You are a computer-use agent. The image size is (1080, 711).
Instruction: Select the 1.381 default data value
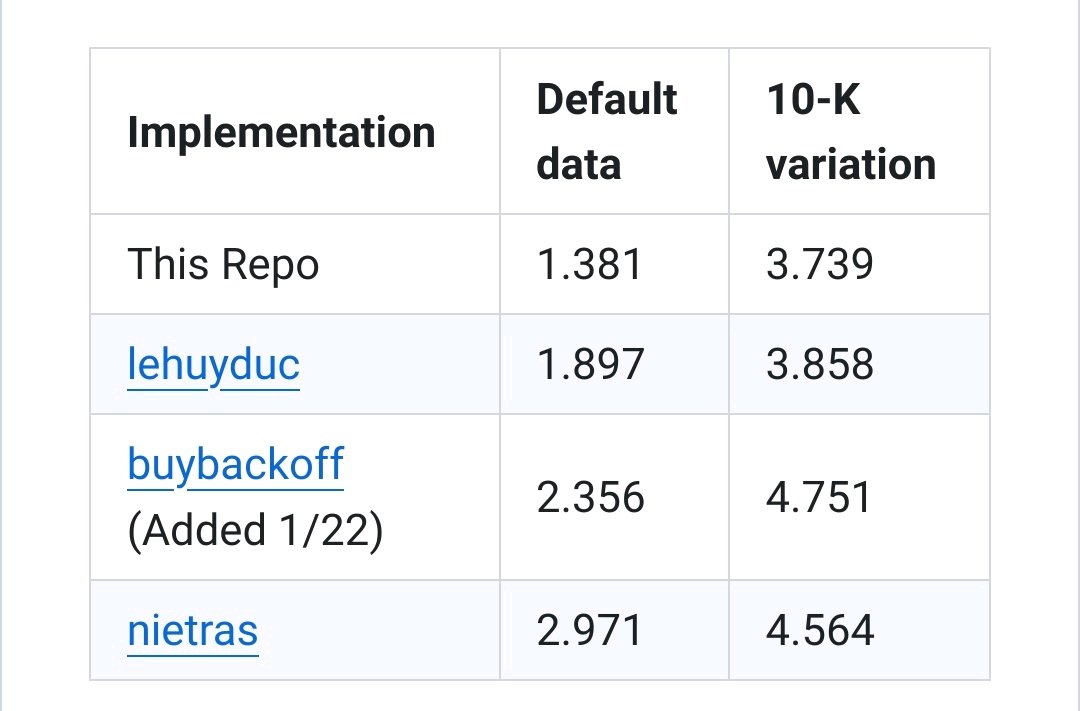[x=590, y=265]
